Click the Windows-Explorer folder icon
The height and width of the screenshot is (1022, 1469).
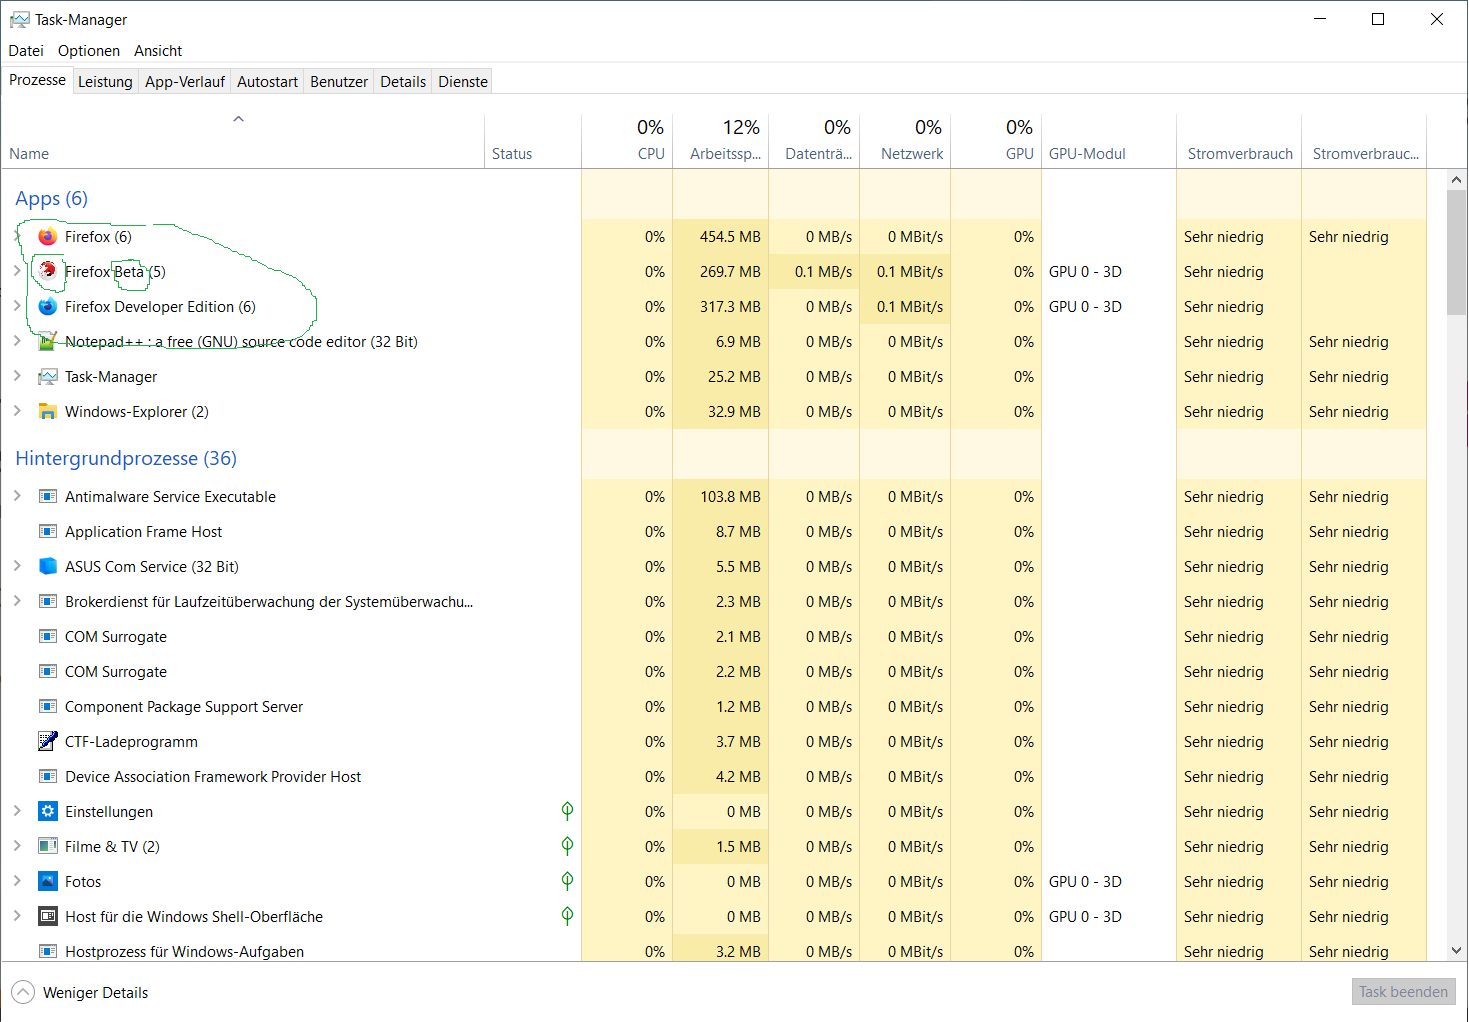coord(47,412)
